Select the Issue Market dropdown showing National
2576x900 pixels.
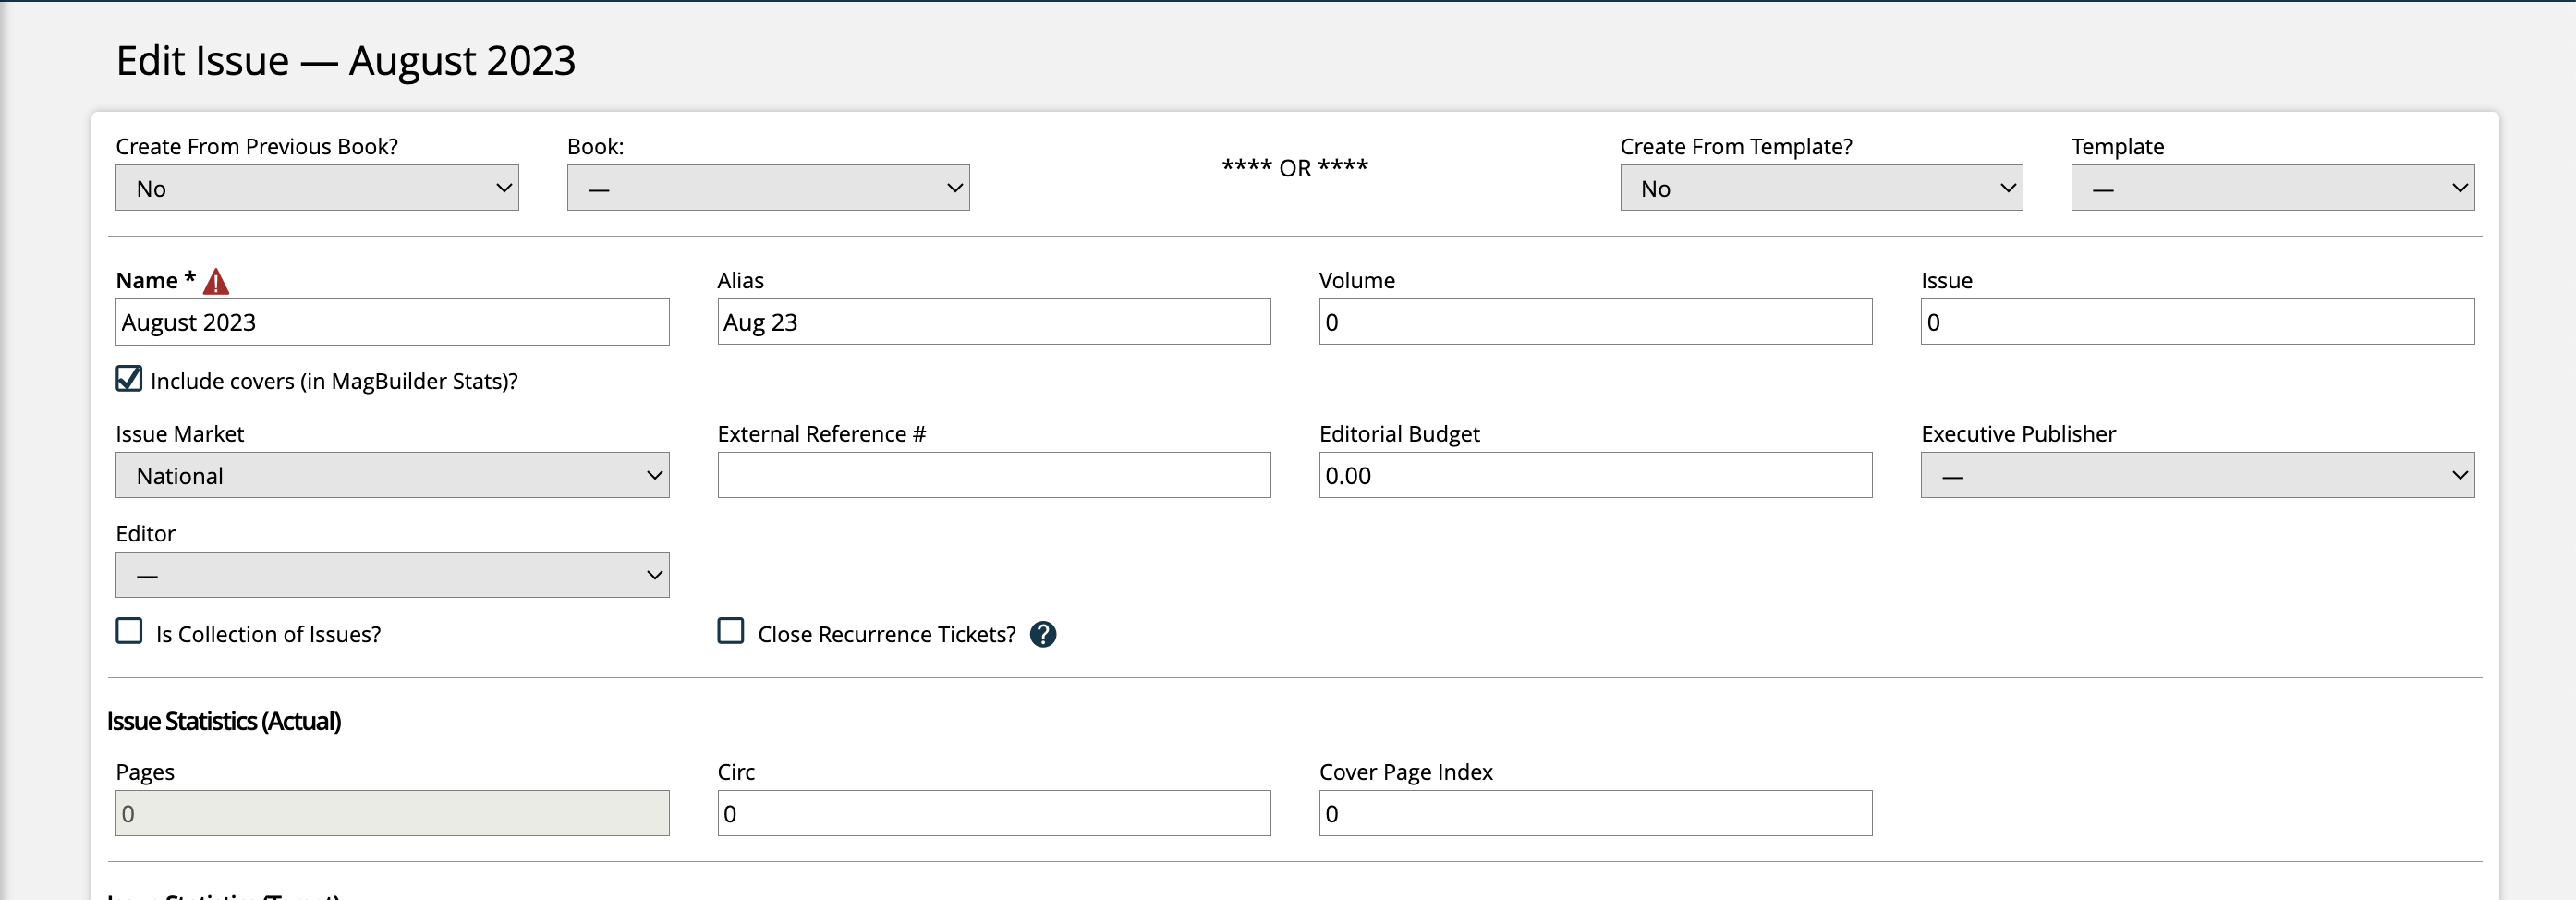392,475
